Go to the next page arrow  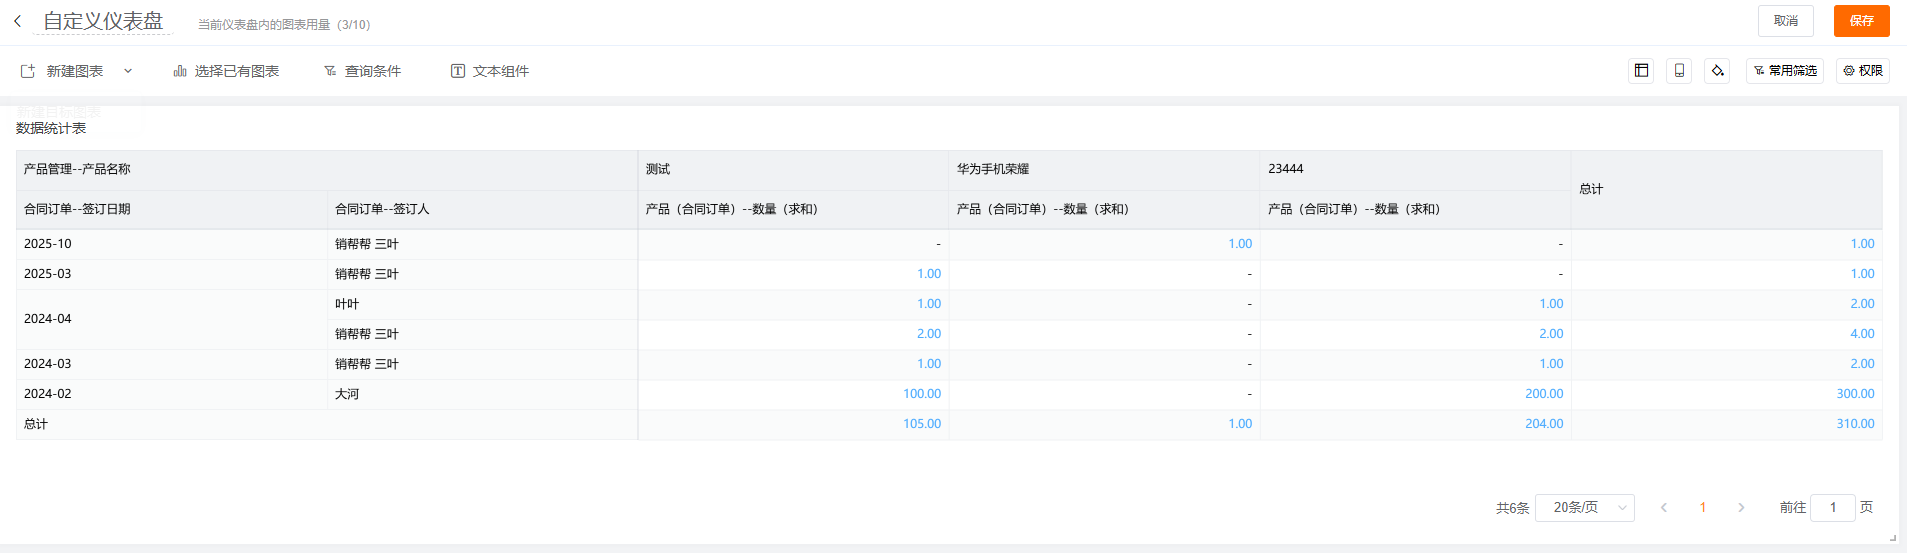pos(1741,508)
